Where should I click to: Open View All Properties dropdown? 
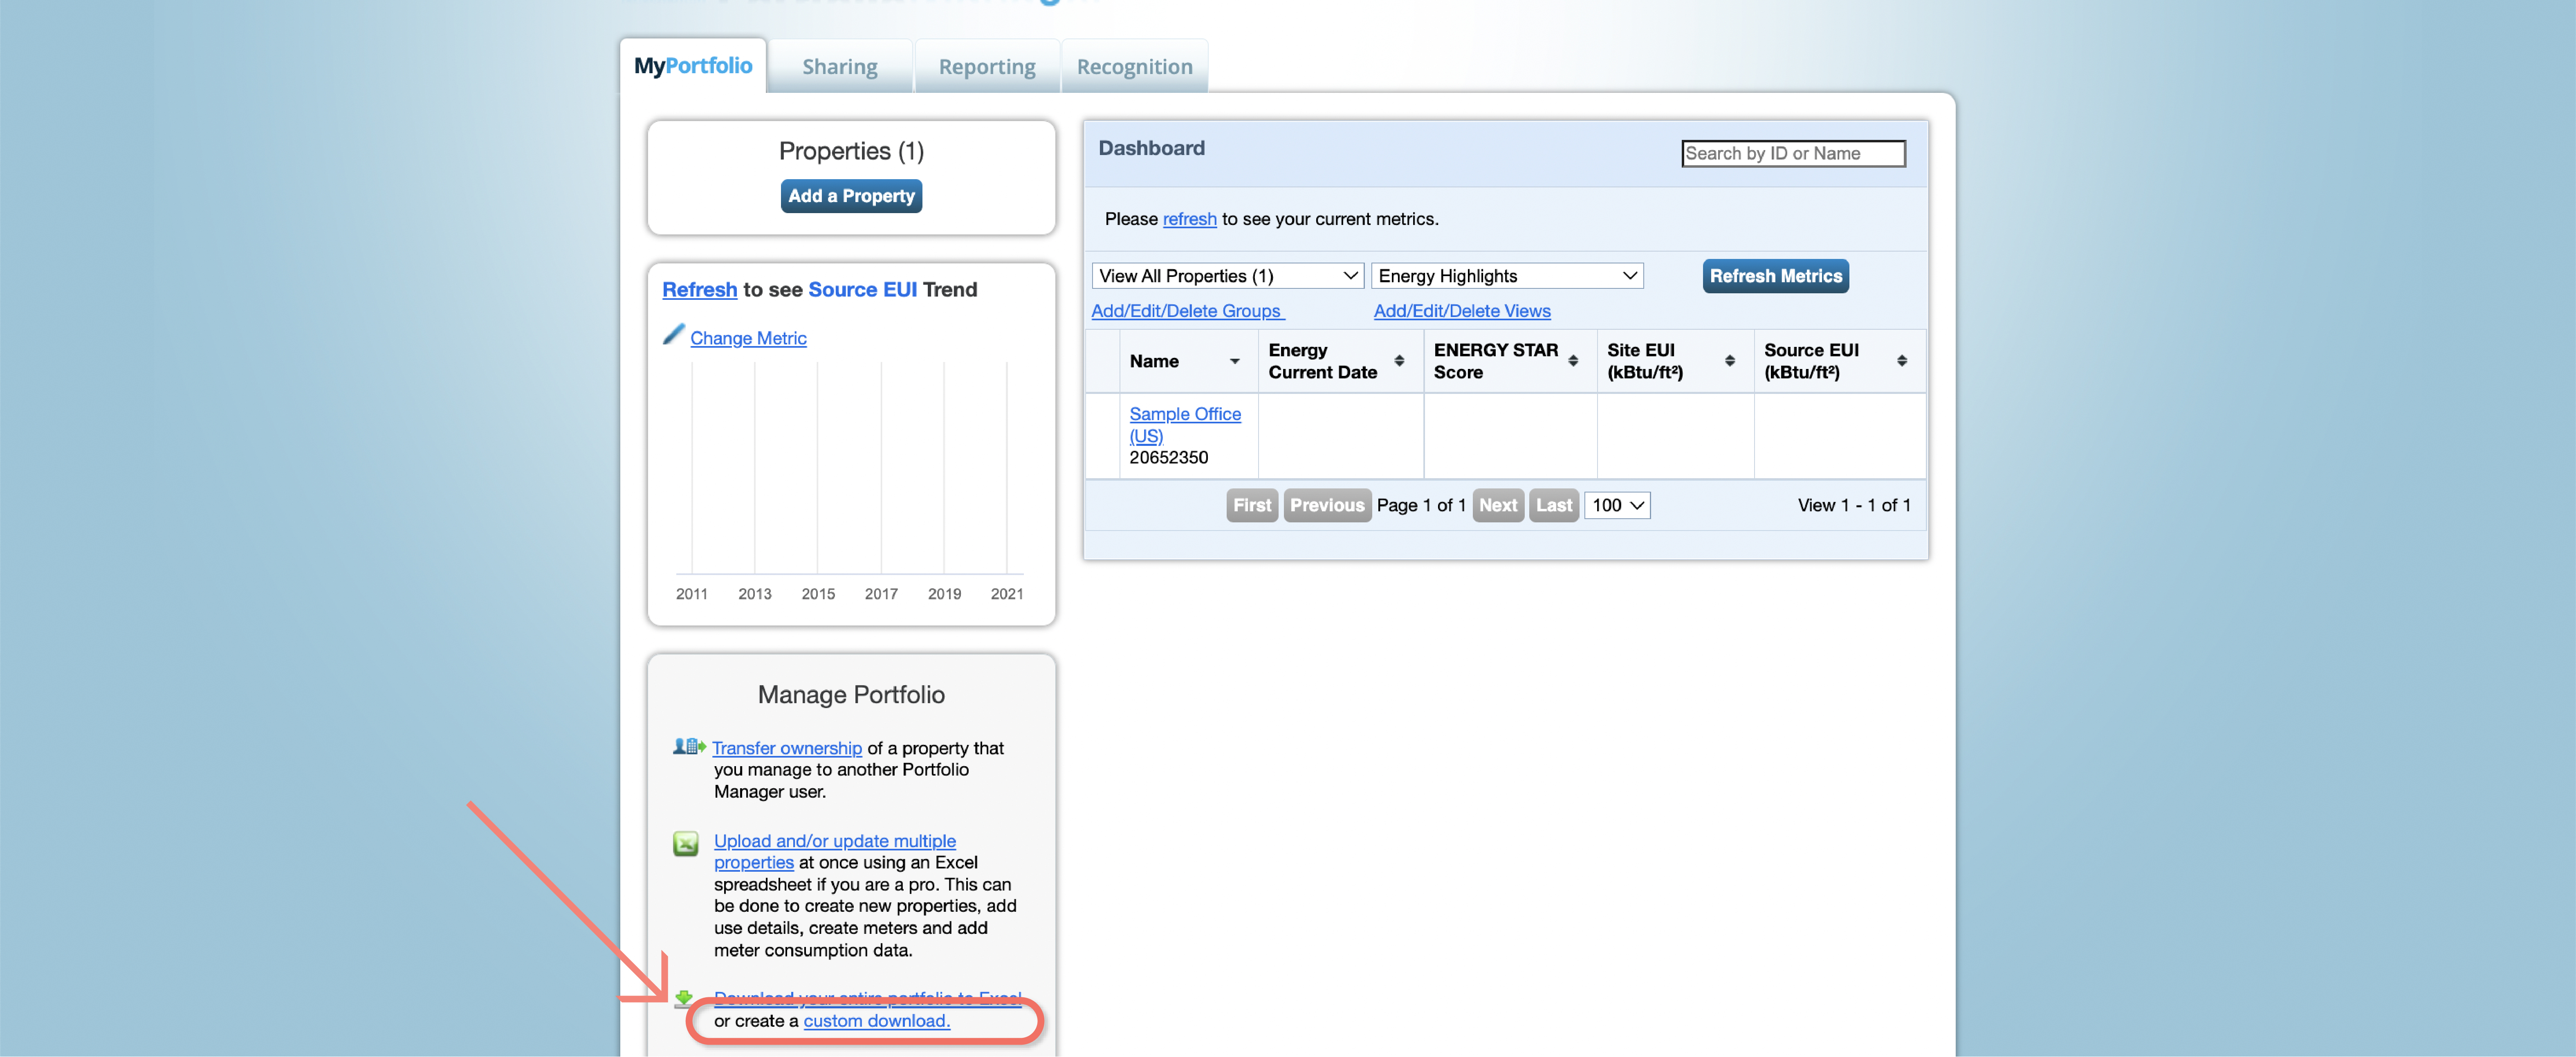(1227, 276)
